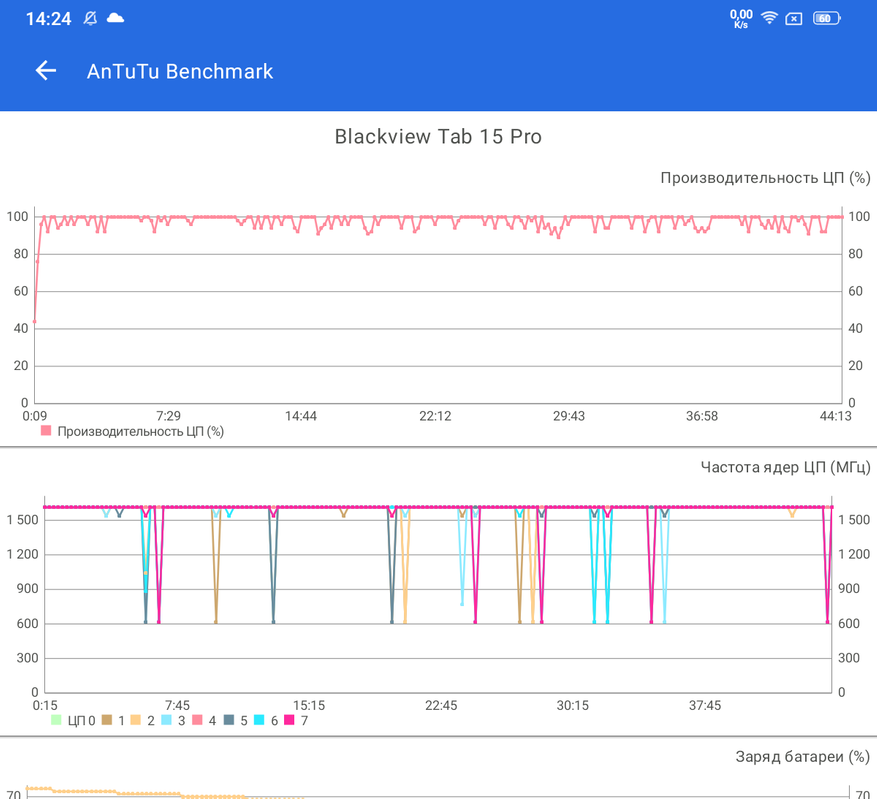Tap the 'Частота ядер ЦП (МГц)' chart title
Screen dimensions: 877x799
click(785, 467)
